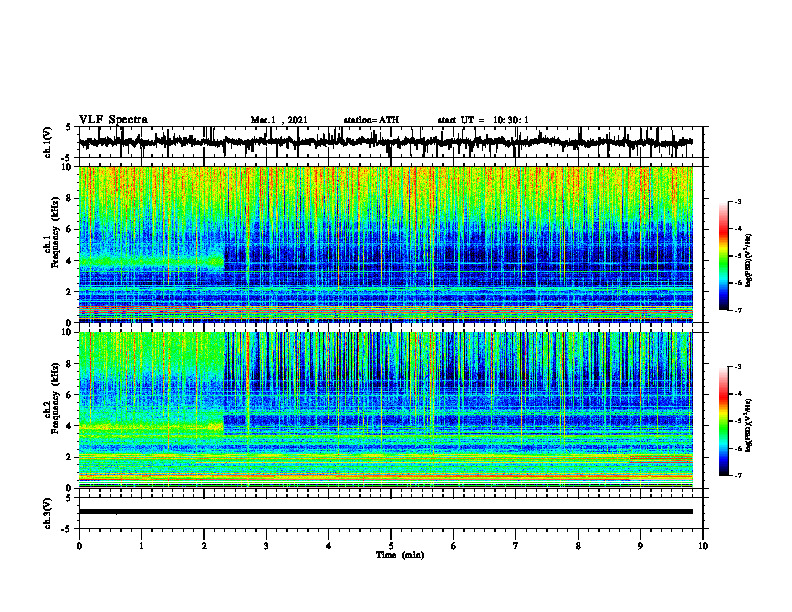Click time axis tick label "1"
The width and height of the screenshot is (792, 612).
tap(141, 546)
